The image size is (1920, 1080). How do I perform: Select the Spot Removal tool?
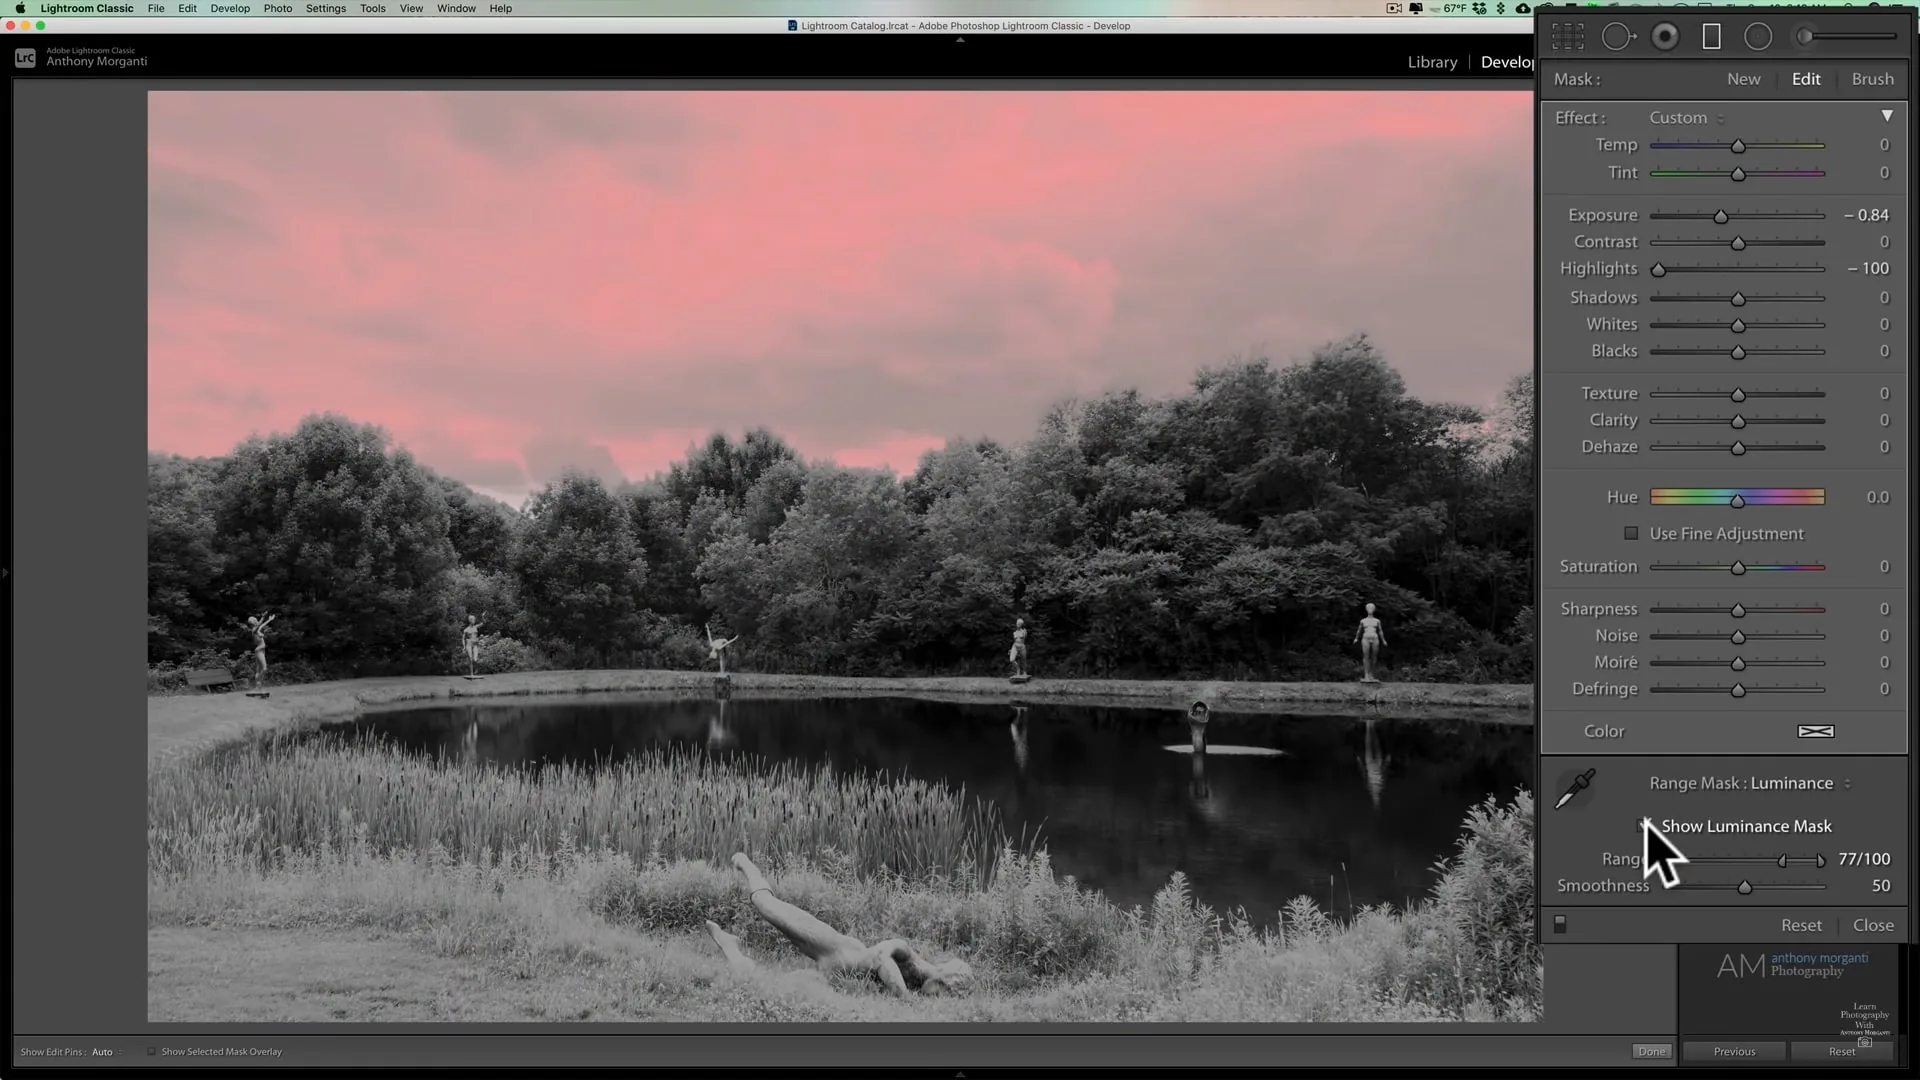(1618, 37)
